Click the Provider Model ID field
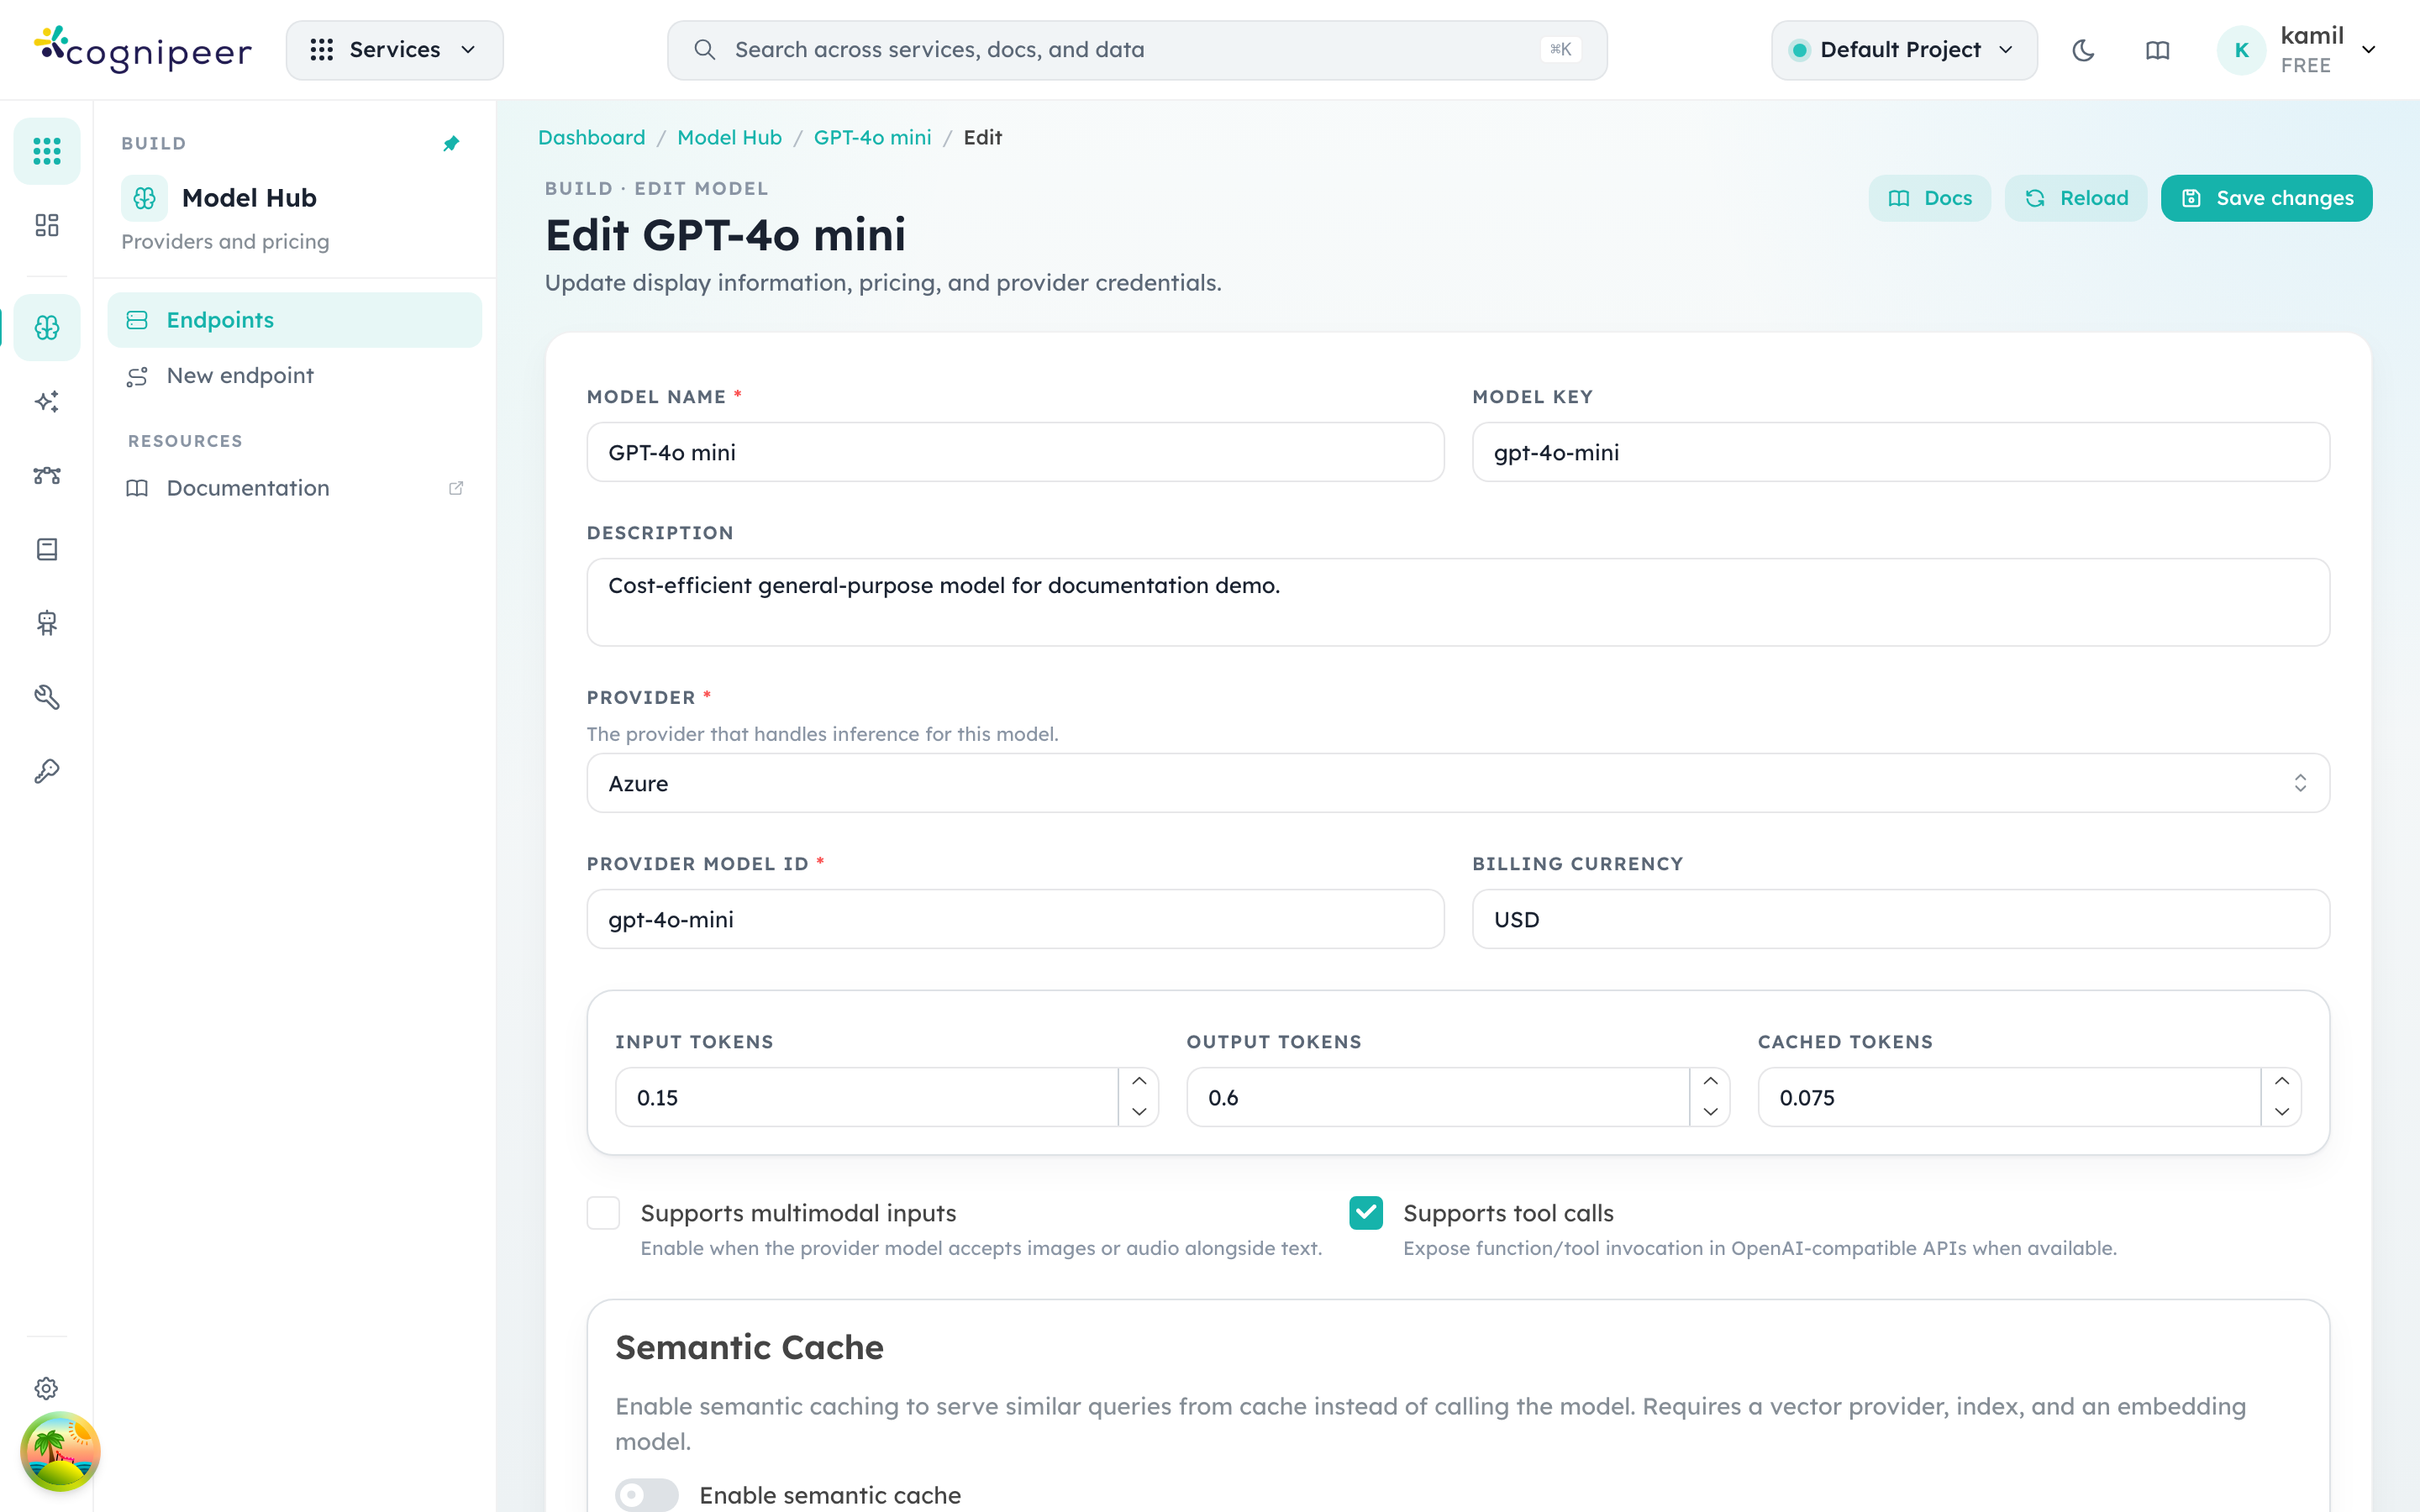Image resolution: width=2420 pixels, height=1512 pixels. (x=1015, y=919)
